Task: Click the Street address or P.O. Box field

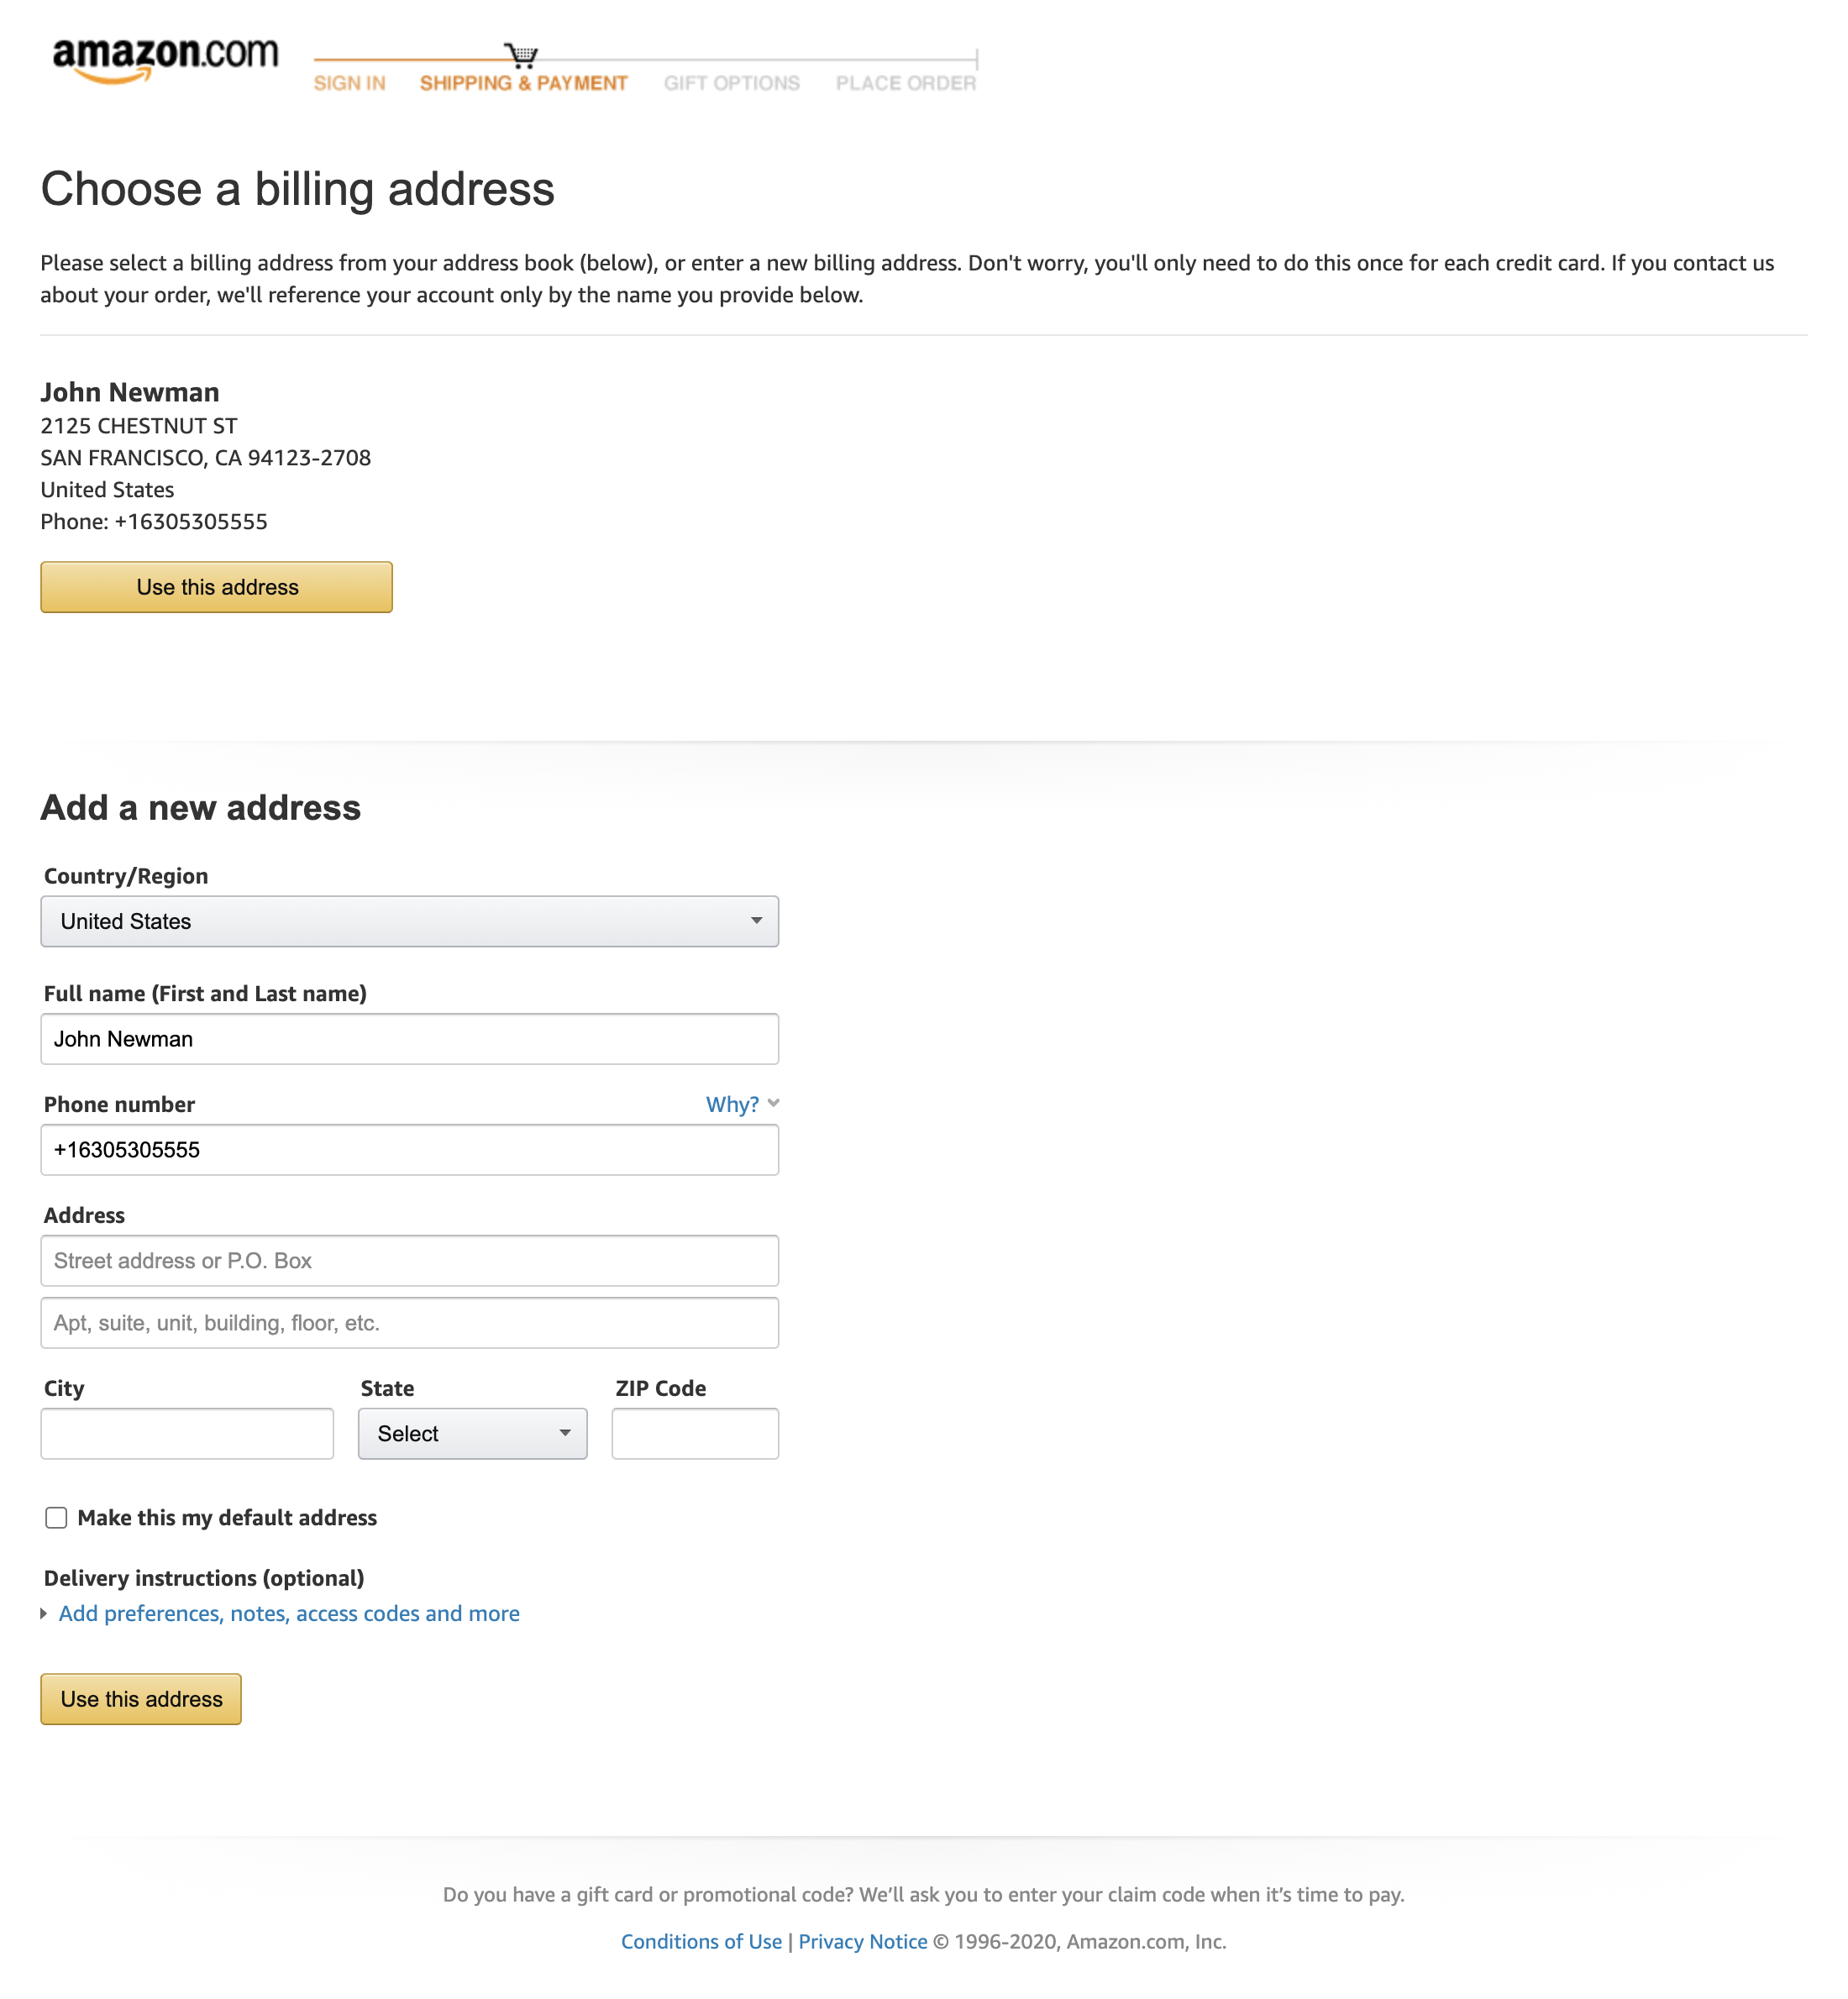Action: (409, 1260)
